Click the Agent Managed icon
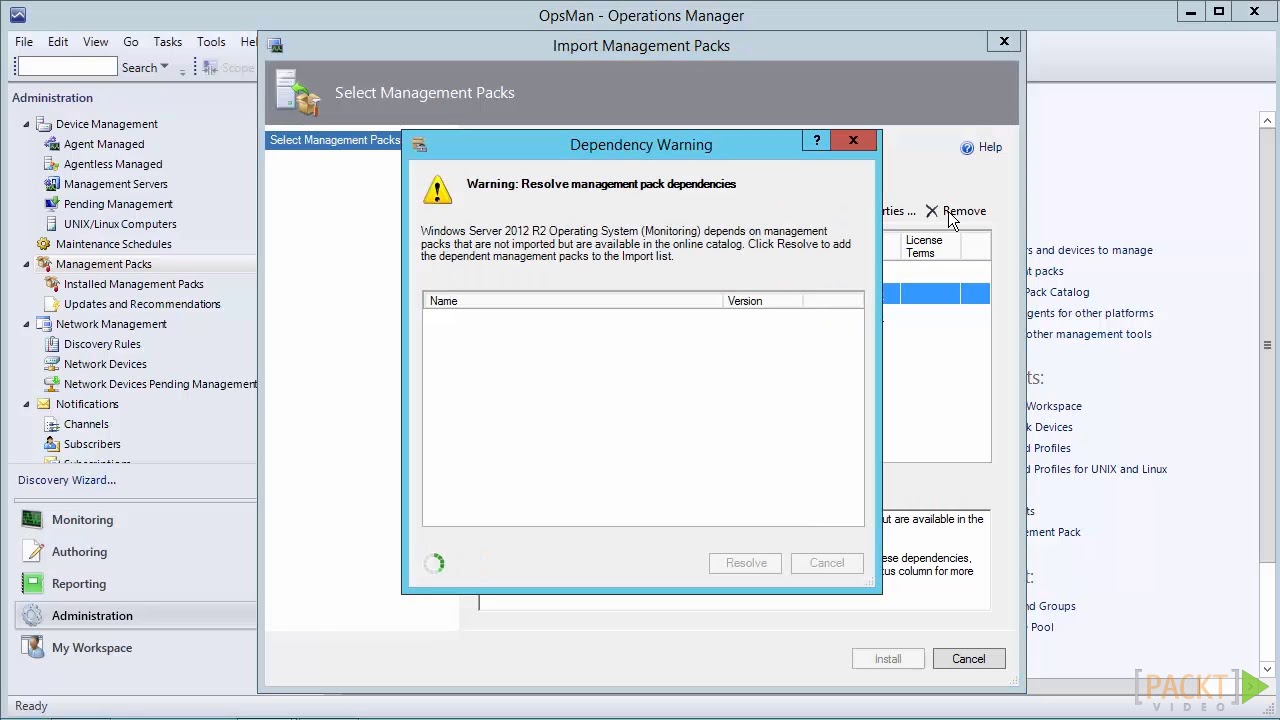The image size is (1280, 720). tap(52, 144)
